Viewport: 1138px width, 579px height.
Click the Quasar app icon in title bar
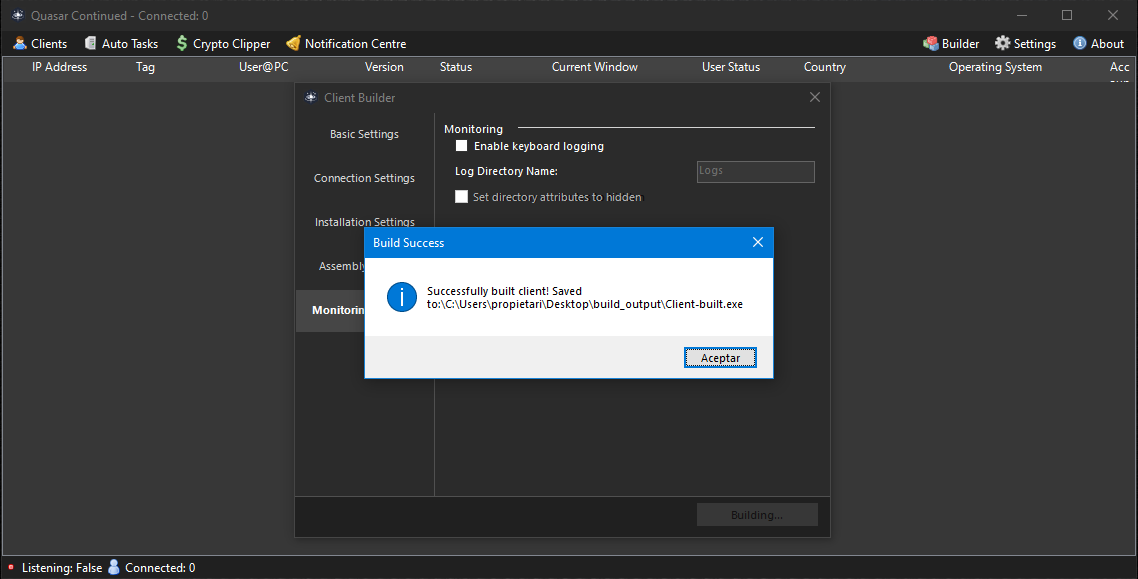click(x=17, y=15)
